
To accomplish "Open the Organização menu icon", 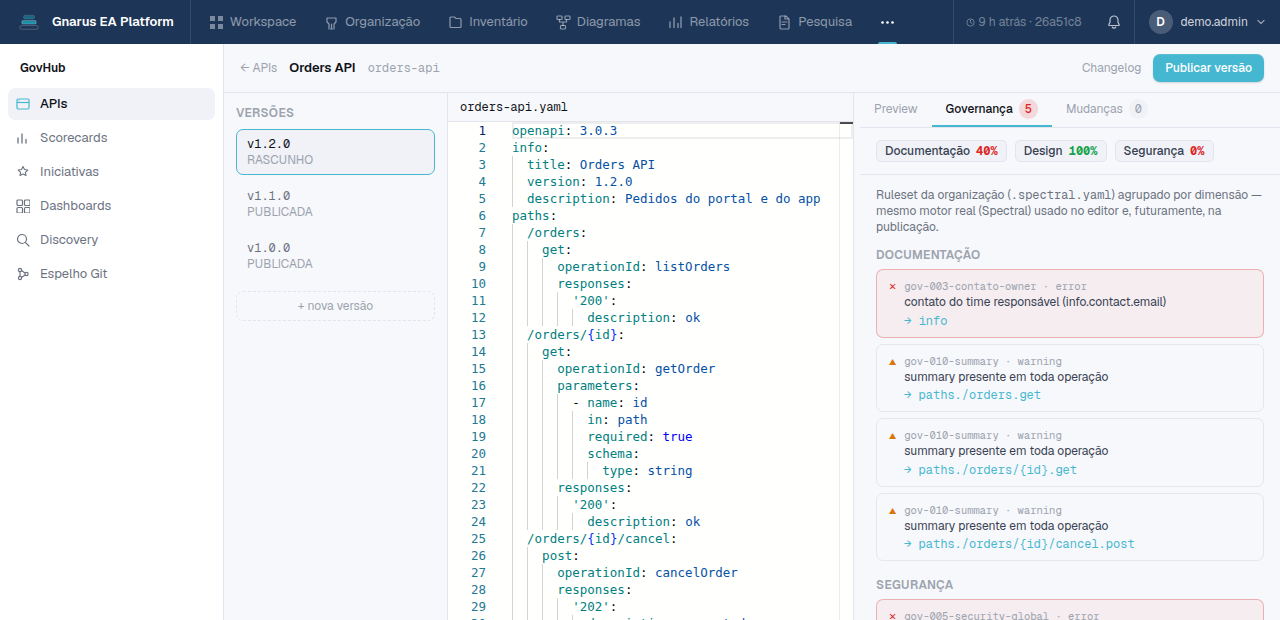I will [332, 22].
